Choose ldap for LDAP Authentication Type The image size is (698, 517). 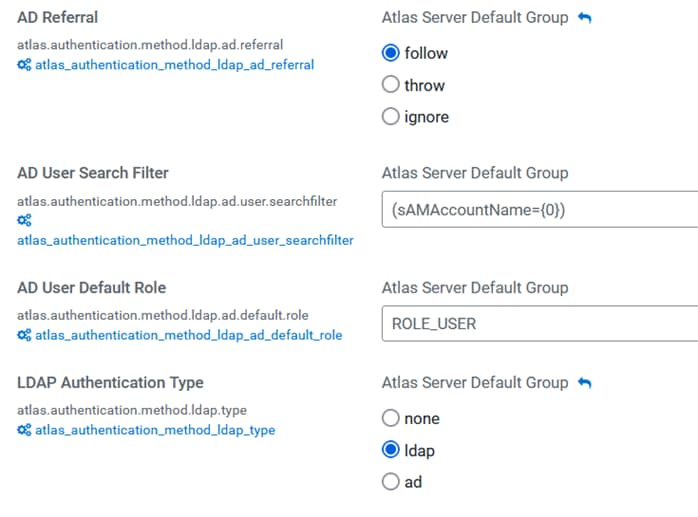390,450
